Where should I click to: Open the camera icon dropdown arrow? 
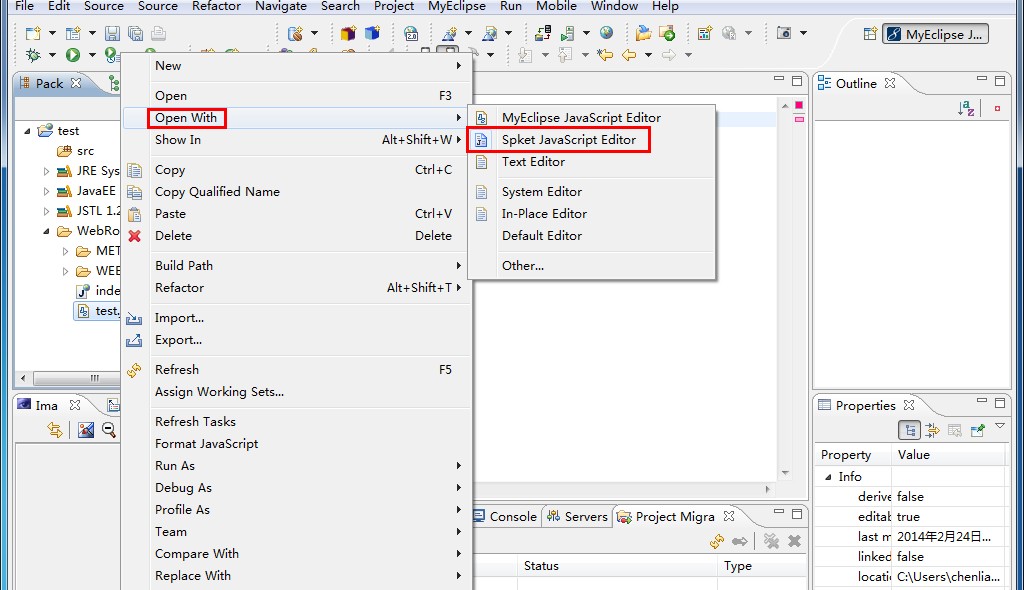coord(803,33)
